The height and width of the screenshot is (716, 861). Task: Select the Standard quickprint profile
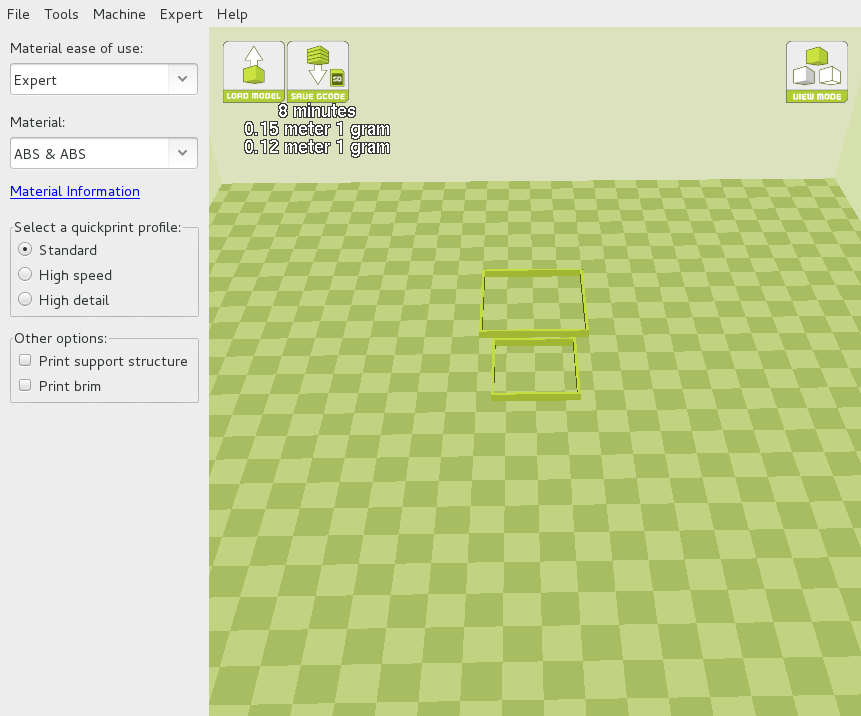point(26,250)
